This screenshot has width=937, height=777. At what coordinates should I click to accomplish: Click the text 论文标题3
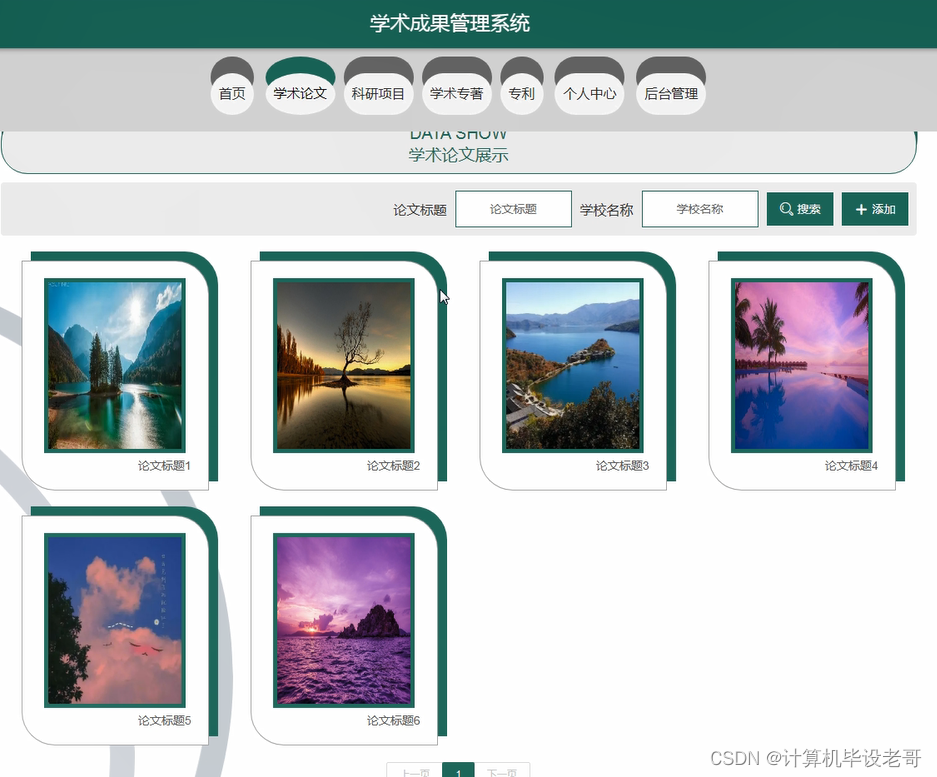[622, 466]
